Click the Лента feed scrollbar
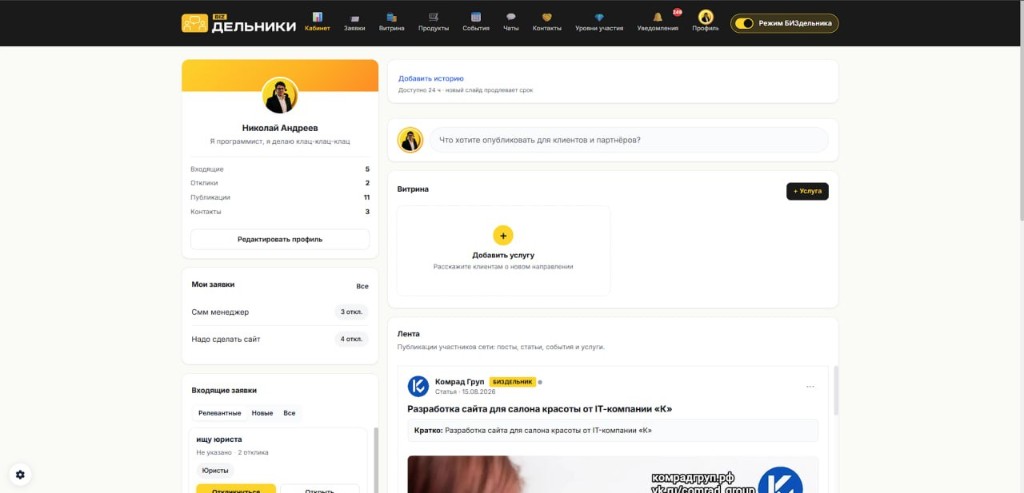The image size is (1024, 493). point(835,390)
